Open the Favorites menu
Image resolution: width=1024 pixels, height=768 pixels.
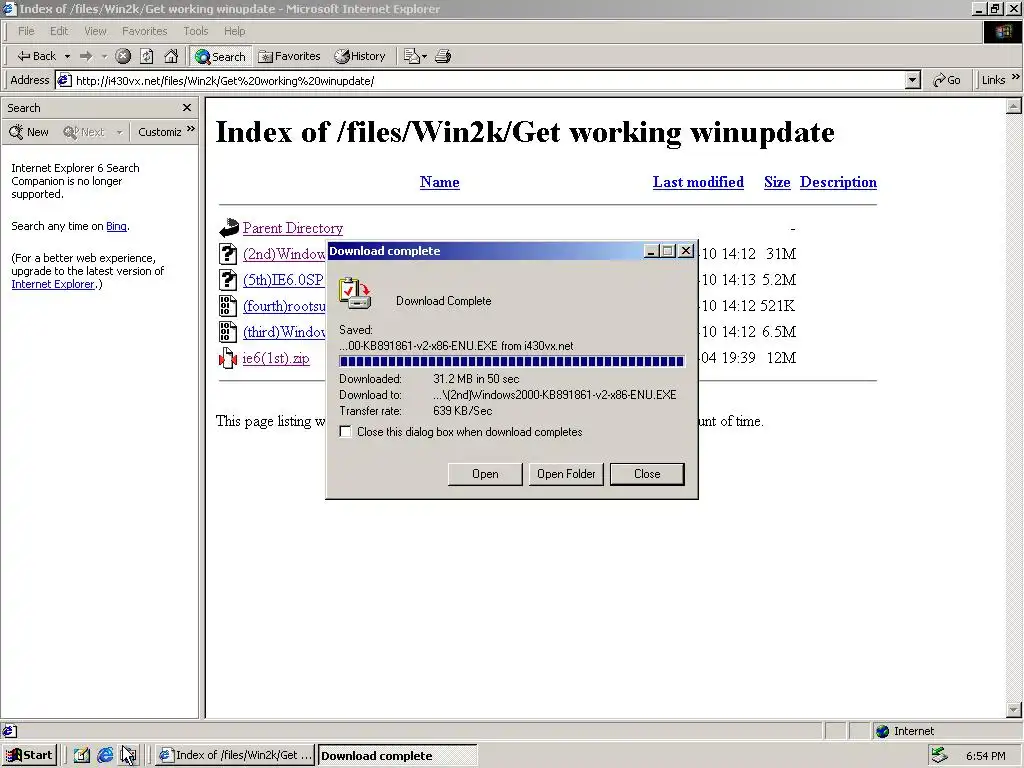(144, 31)
